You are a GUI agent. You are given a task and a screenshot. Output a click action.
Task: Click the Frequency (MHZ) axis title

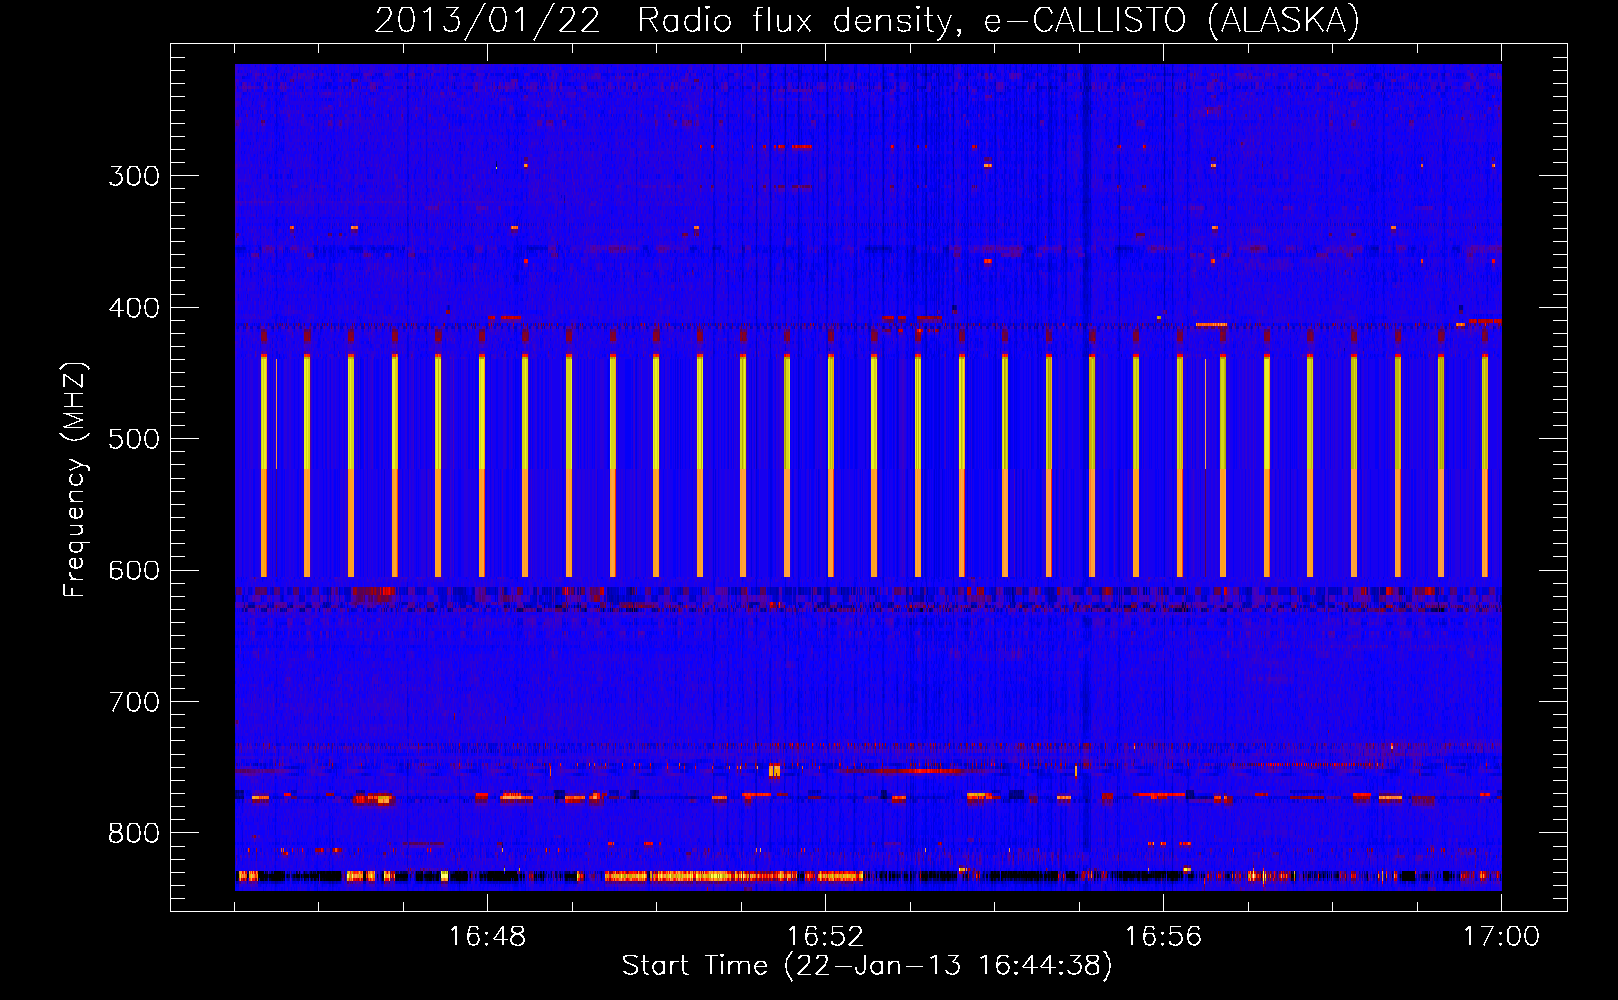pyautogui.click(x=75, y=480)
